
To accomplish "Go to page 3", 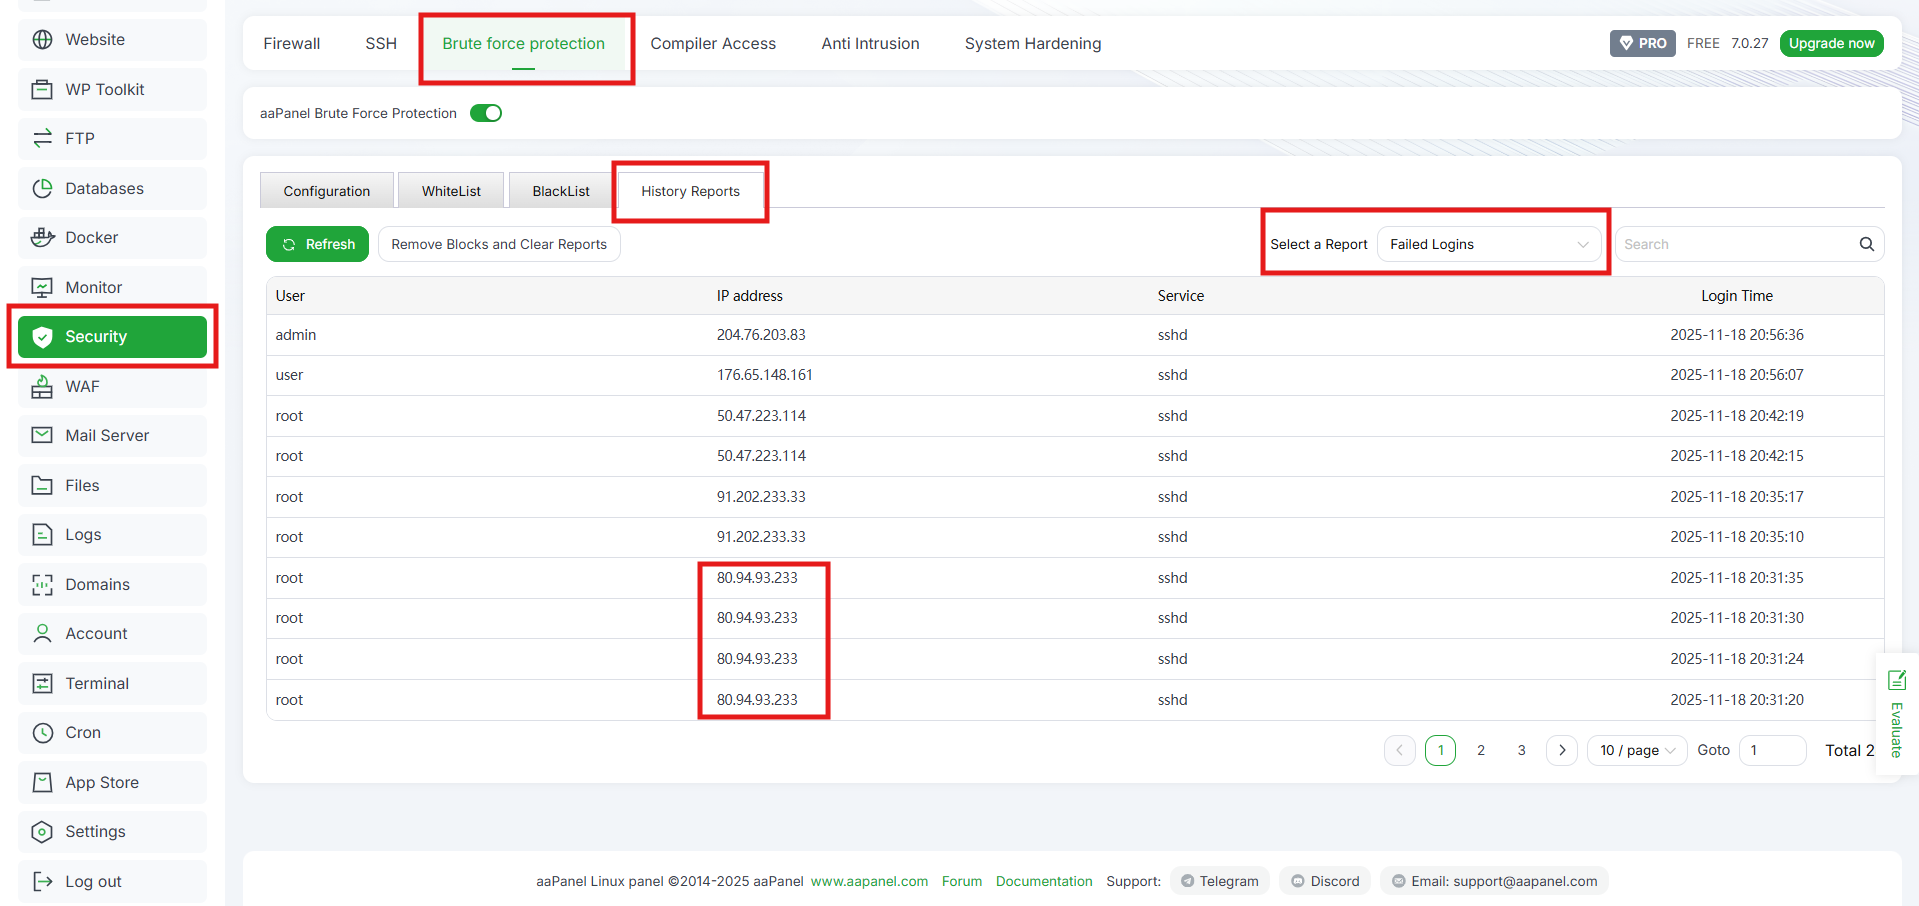I will tap(1522, 750).
